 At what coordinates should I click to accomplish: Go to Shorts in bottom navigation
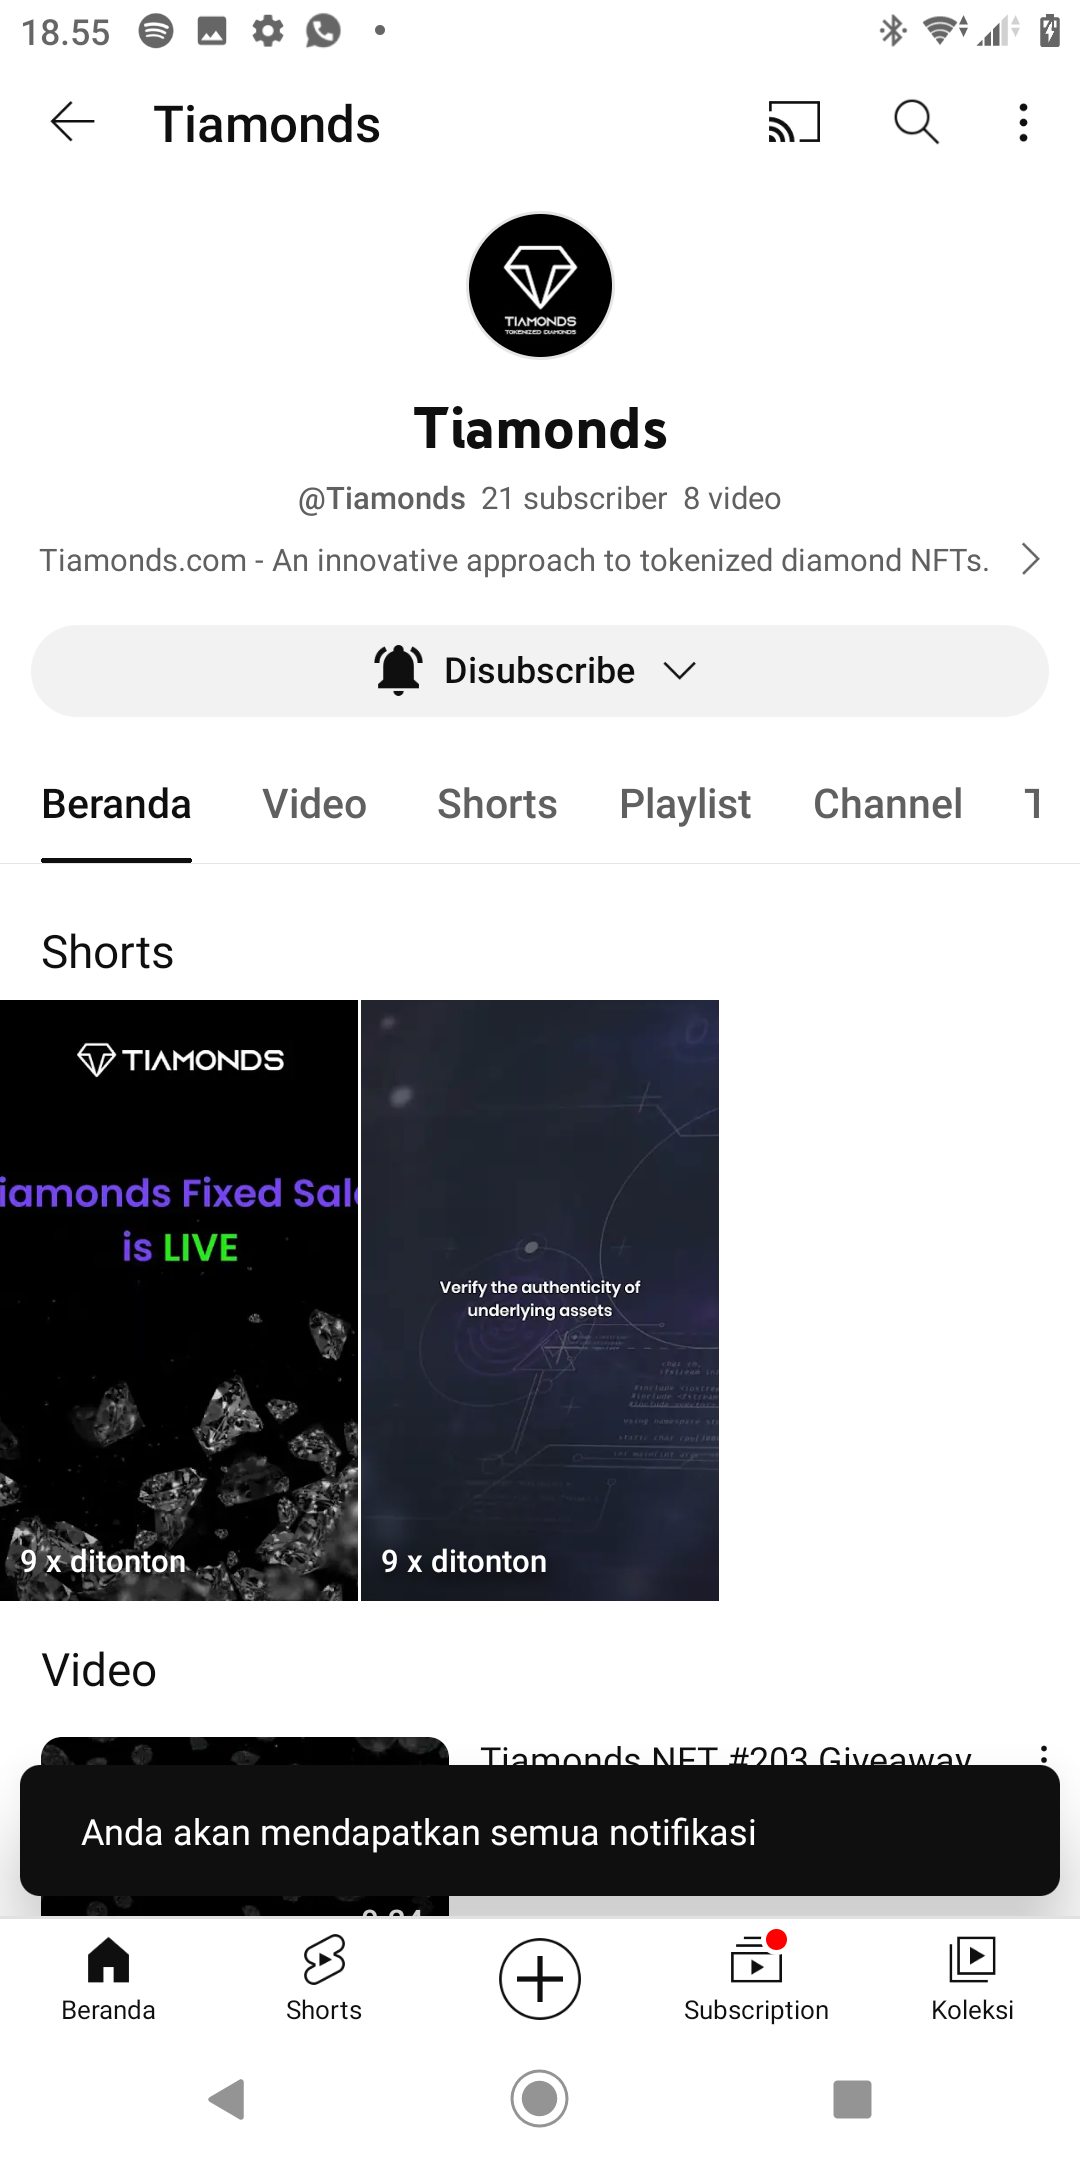click(x=324, y=1979)
